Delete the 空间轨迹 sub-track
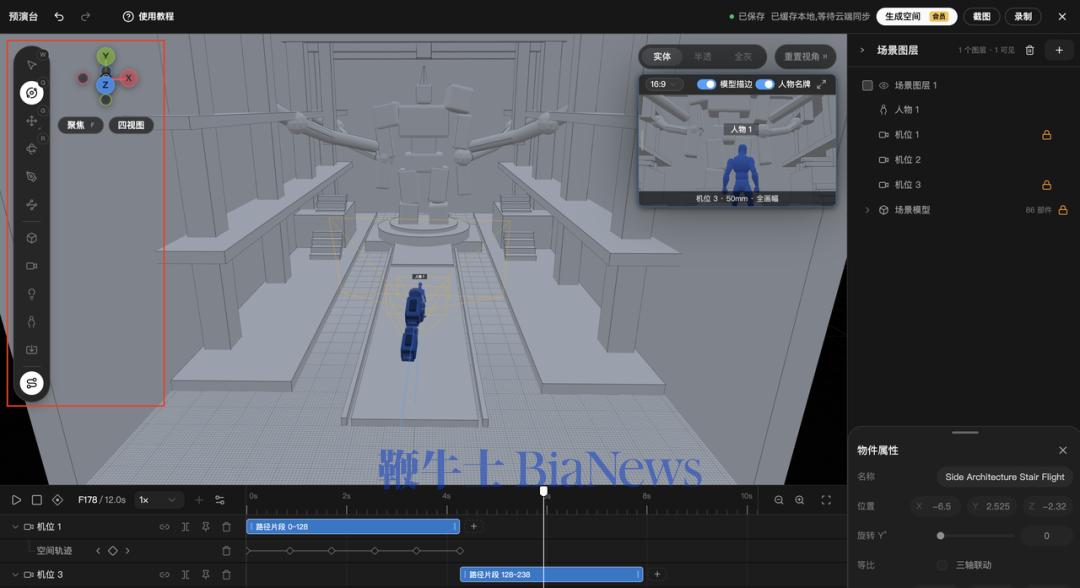 (226, 551)
